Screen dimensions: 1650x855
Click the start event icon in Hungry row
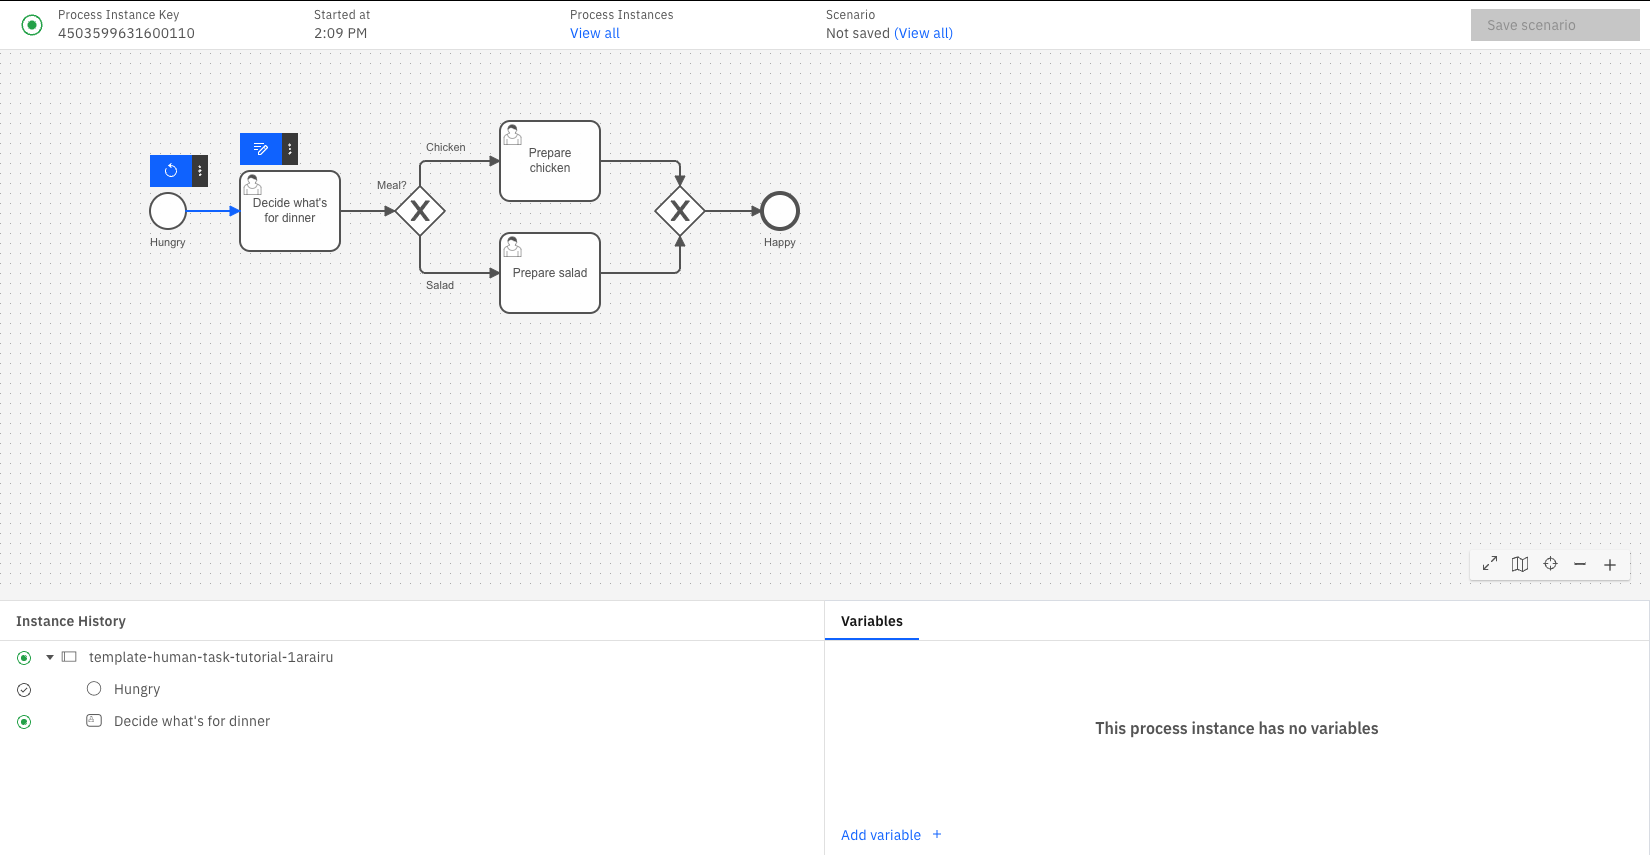point(94,688)
